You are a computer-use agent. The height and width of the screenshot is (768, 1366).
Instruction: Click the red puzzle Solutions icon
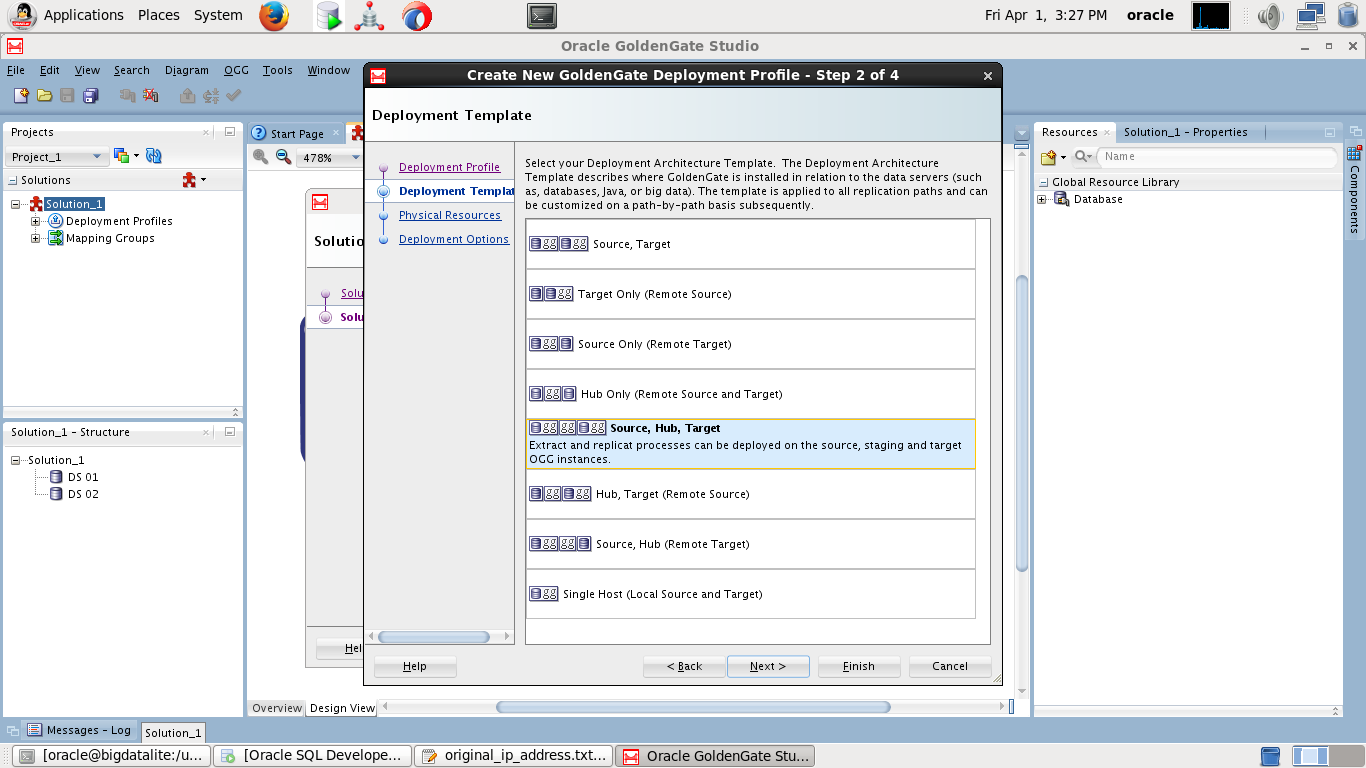click(x=189, y=180)
